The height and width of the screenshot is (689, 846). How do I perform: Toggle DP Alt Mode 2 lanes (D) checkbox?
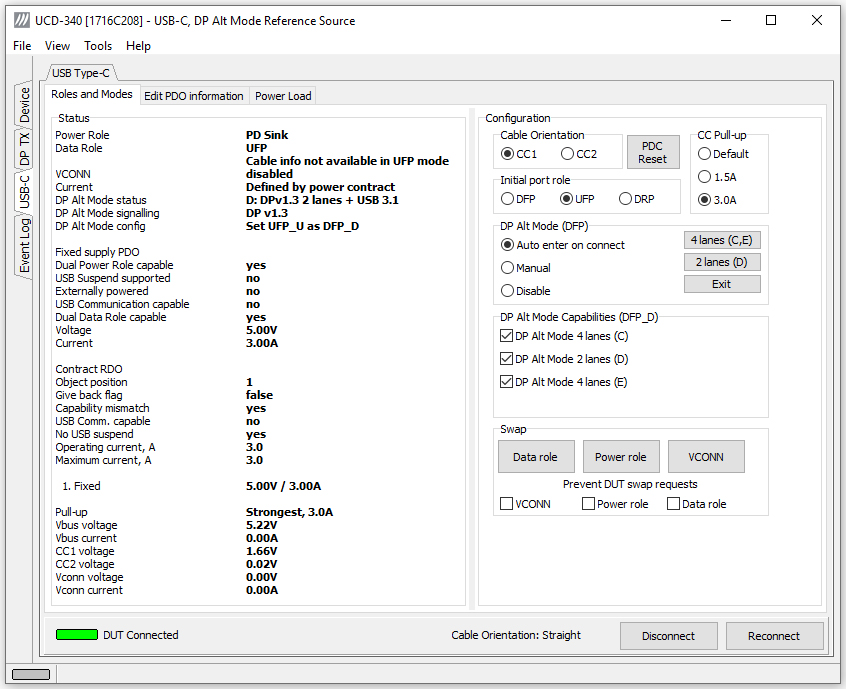(x=506, y=359)
